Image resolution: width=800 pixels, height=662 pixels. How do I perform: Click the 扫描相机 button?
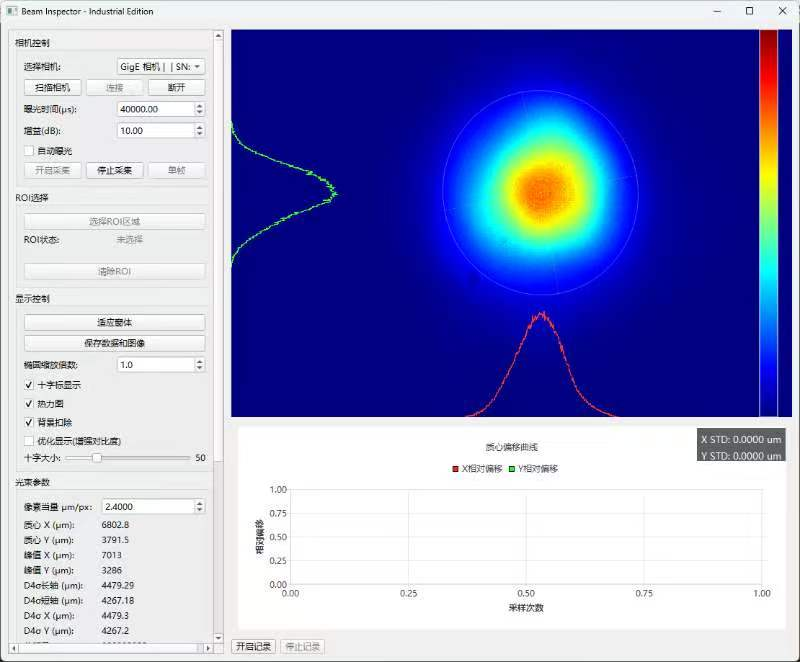tap(53, 88)
